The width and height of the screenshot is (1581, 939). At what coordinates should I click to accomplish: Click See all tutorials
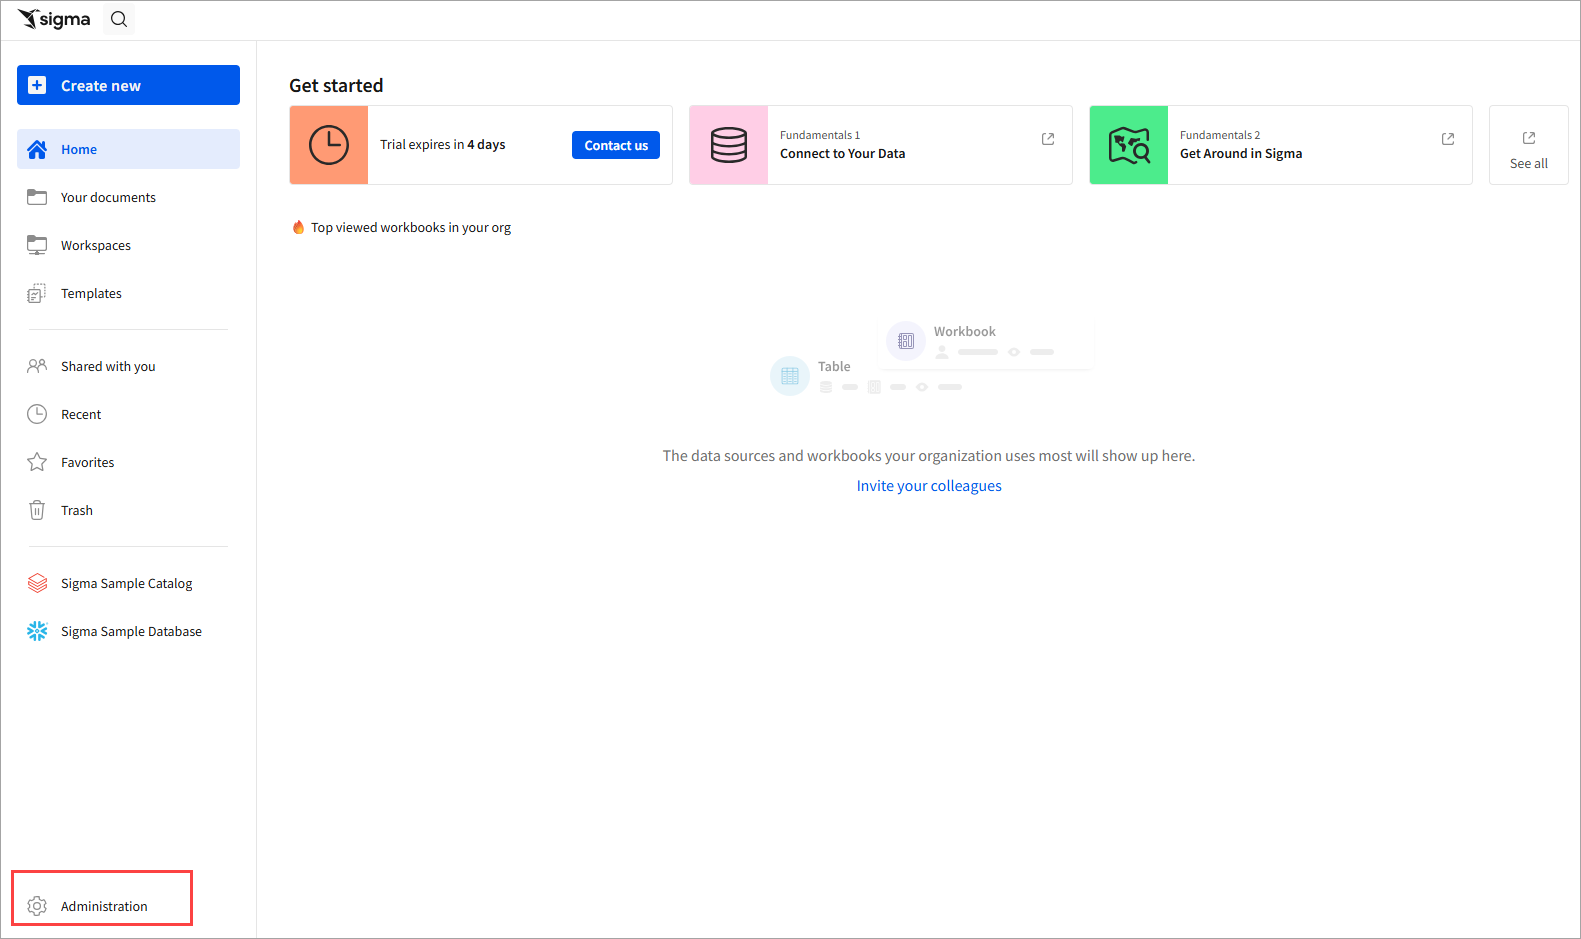click(1529, 145)
